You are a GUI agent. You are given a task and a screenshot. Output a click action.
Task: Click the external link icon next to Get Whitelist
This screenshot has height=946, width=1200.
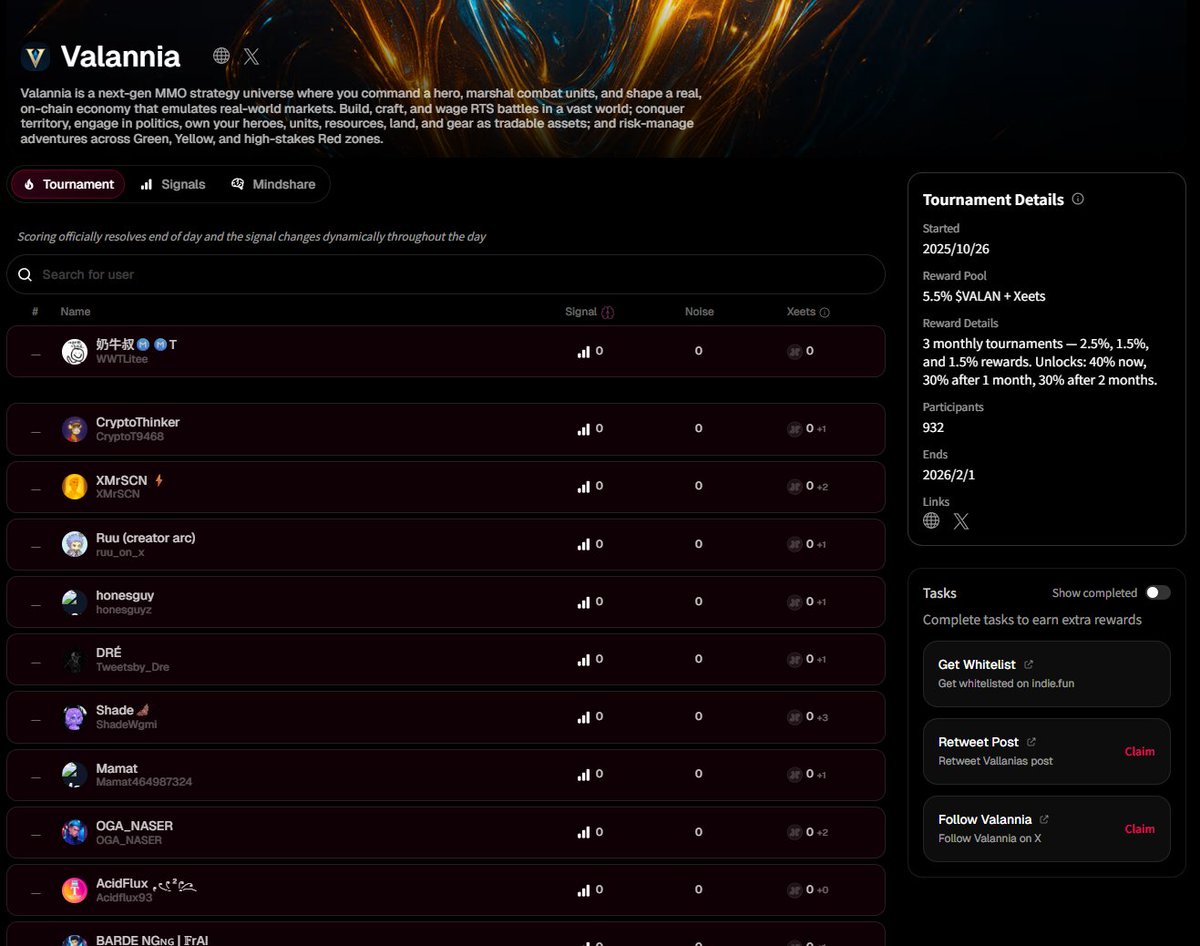click(x=1029, y=665)
